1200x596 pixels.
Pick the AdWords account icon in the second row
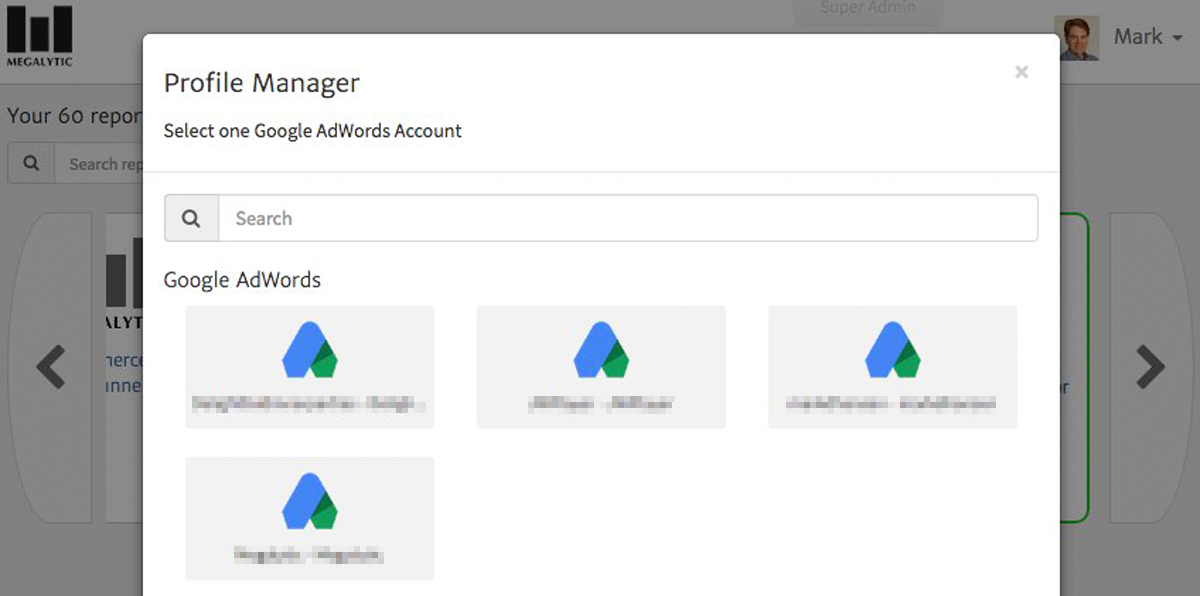pos(309,501)
